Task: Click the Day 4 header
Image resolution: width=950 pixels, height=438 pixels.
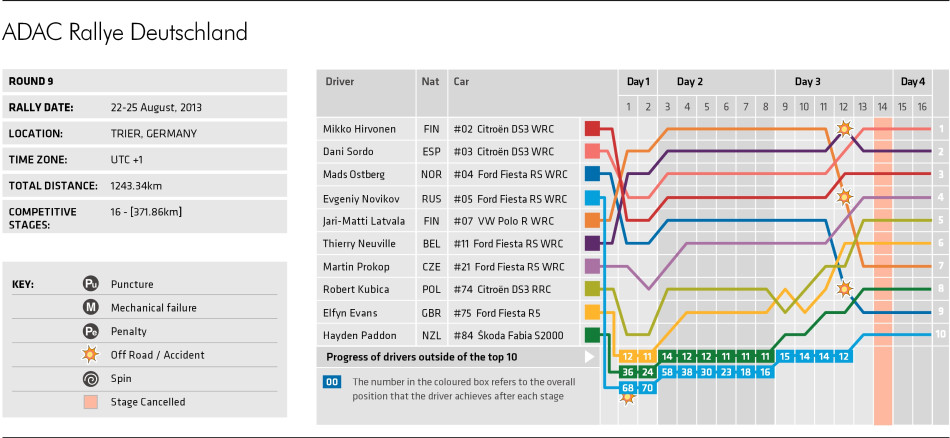Action: coord(912,82)
